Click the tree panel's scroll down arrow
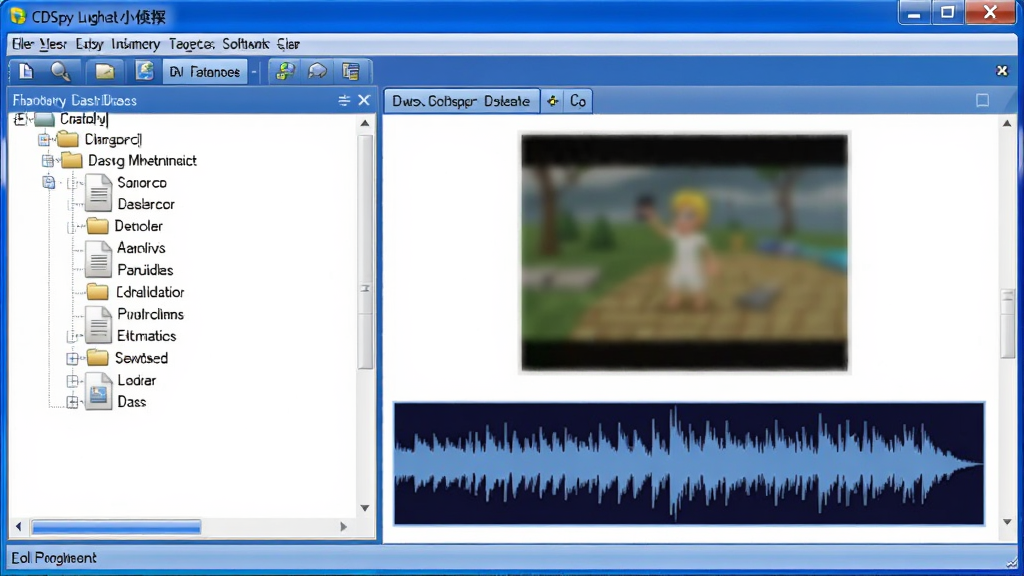Screen dimensions: 1024x576 (x=365, y=508)
